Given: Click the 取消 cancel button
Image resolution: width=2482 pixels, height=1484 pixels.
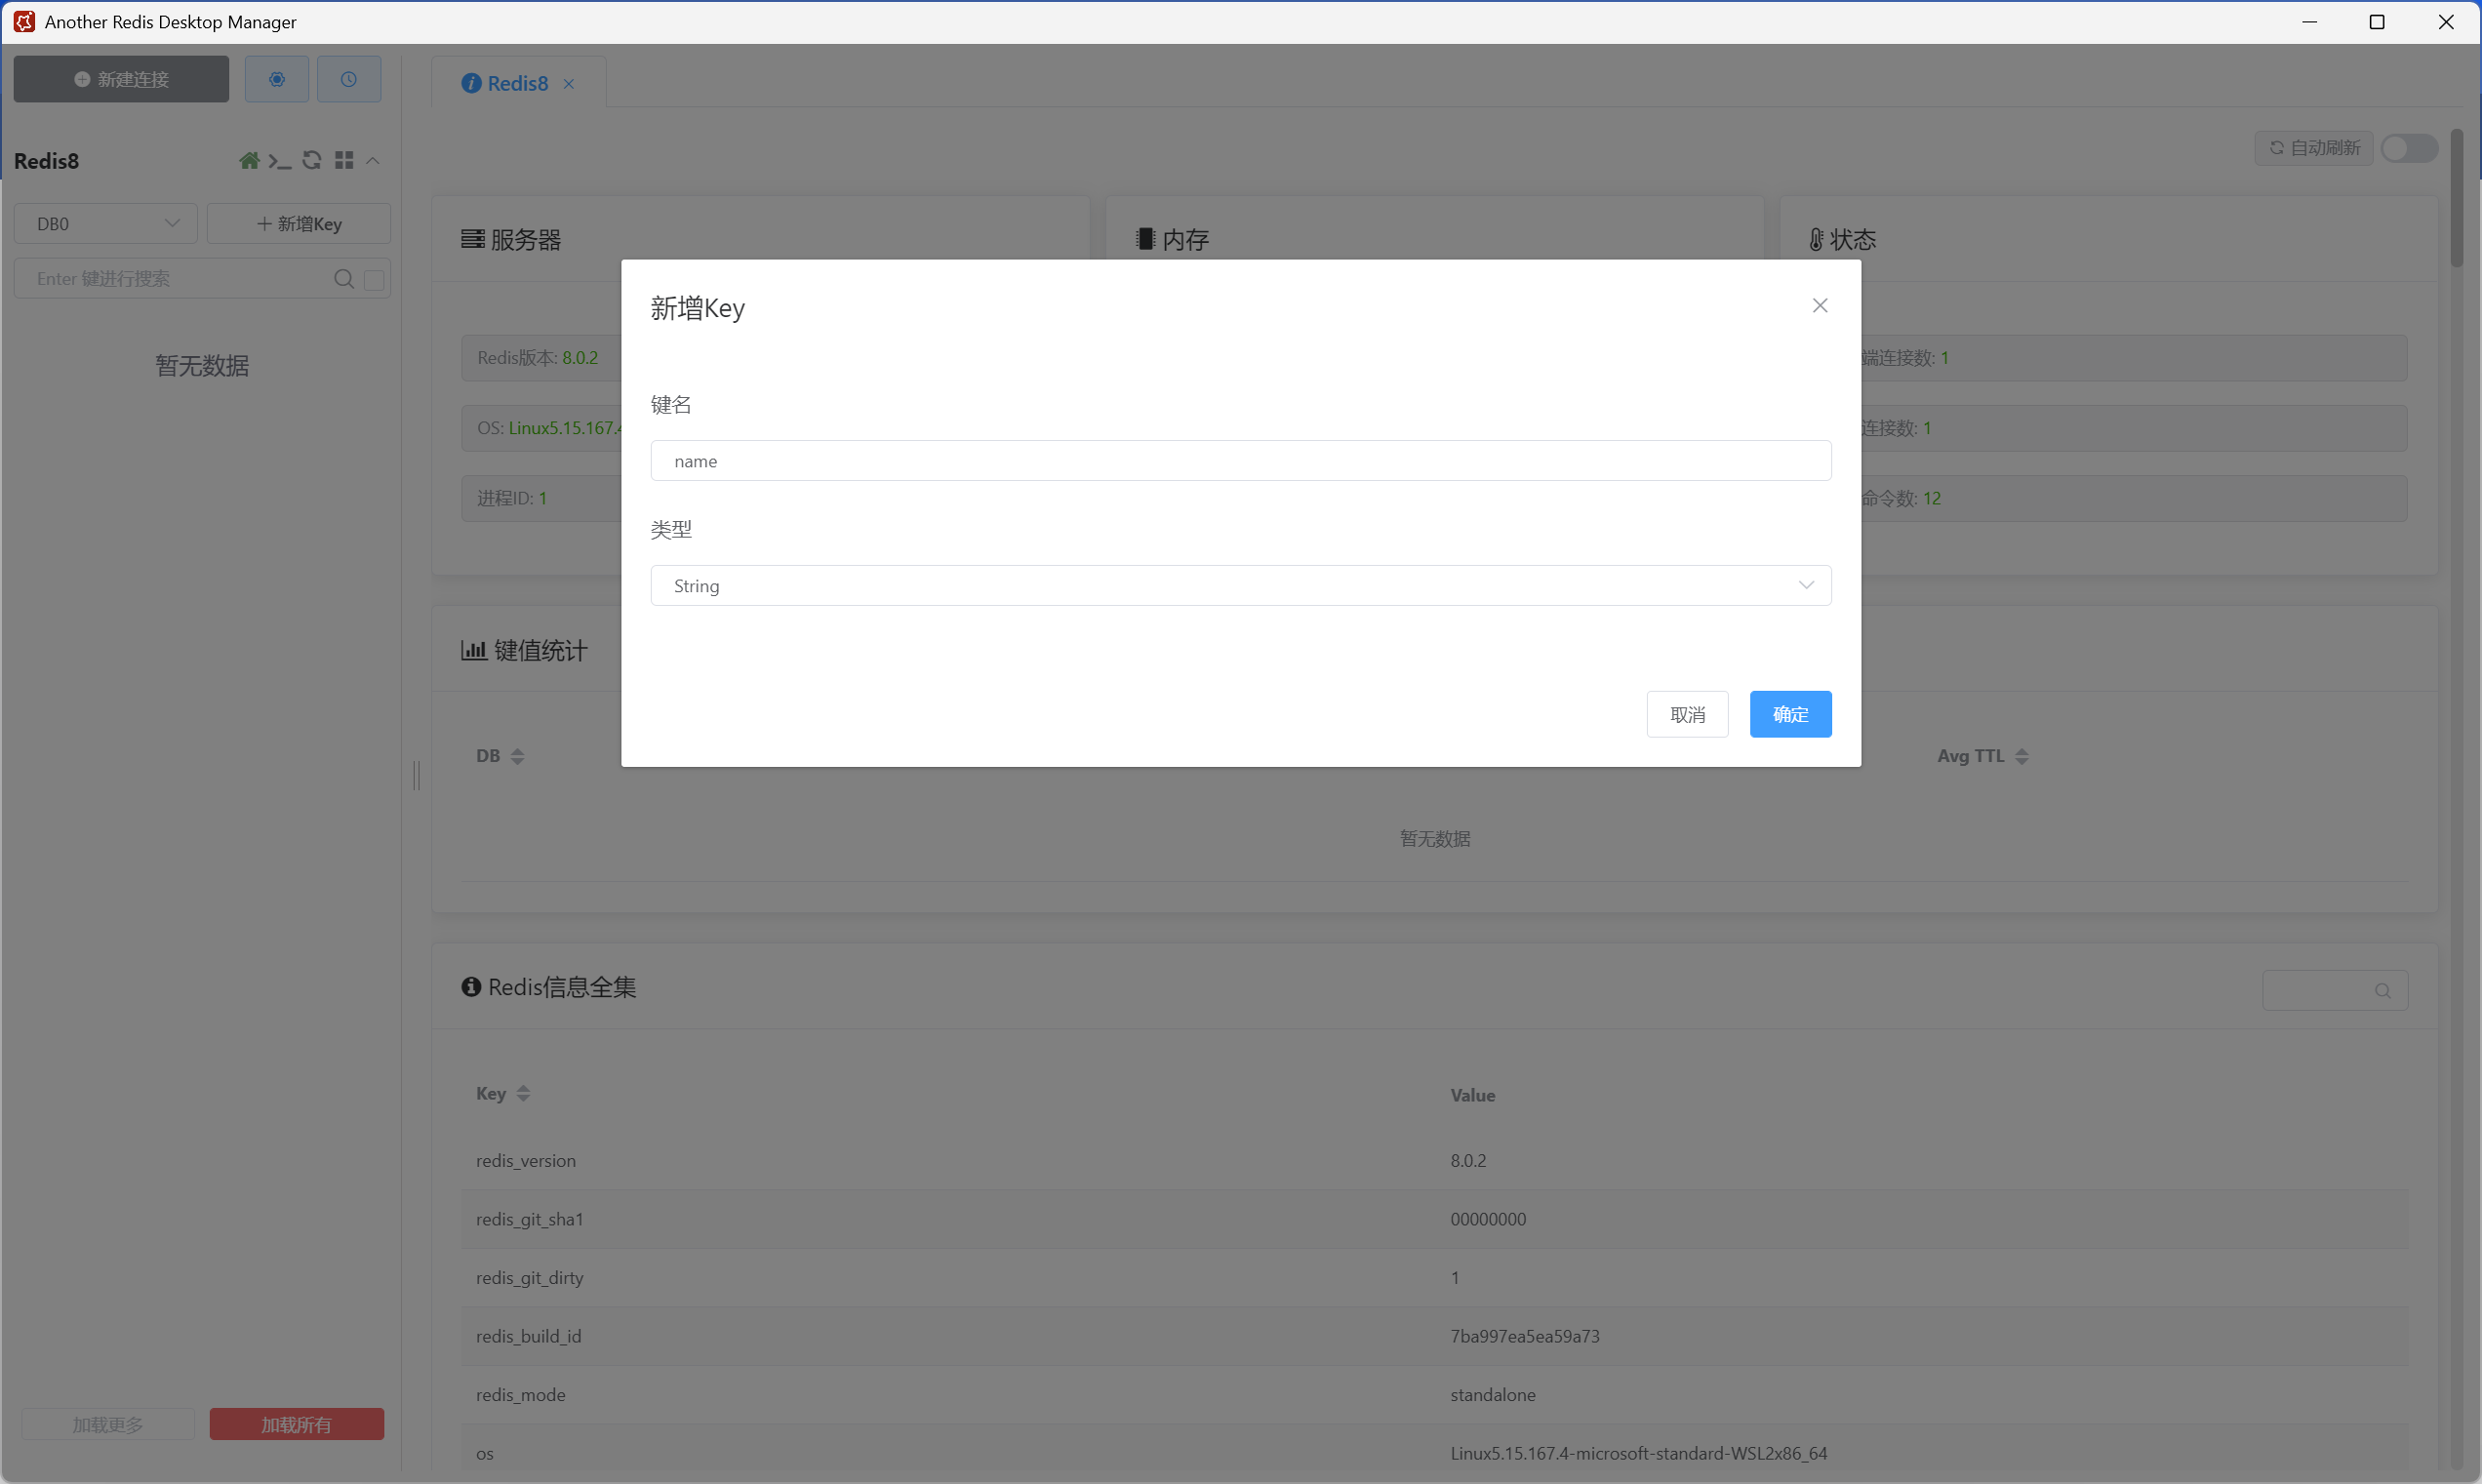Looking at the screenshot, I should [1686, 715].
